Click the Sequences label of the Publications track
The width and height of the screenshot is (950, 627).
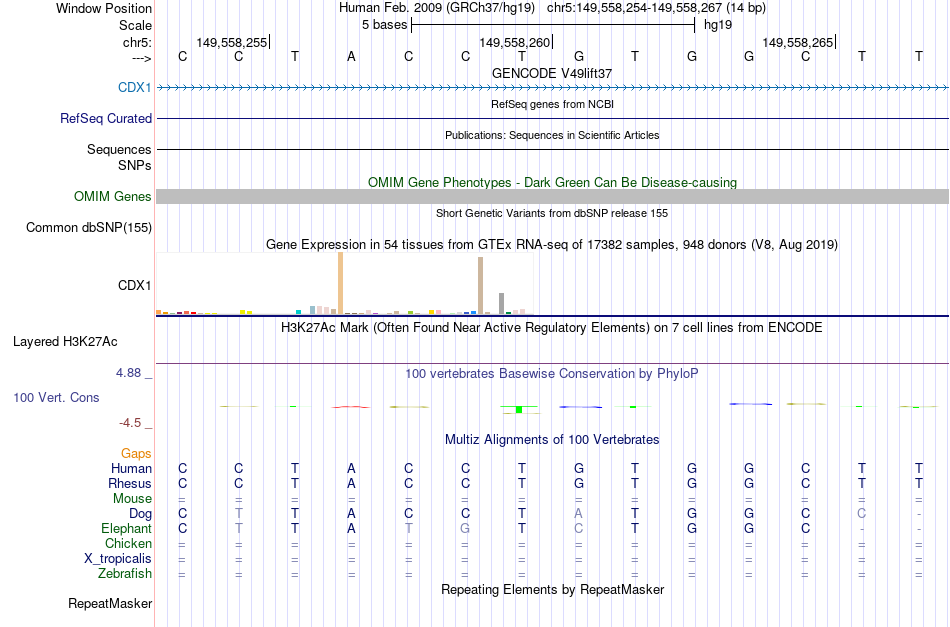click(119, 150)
